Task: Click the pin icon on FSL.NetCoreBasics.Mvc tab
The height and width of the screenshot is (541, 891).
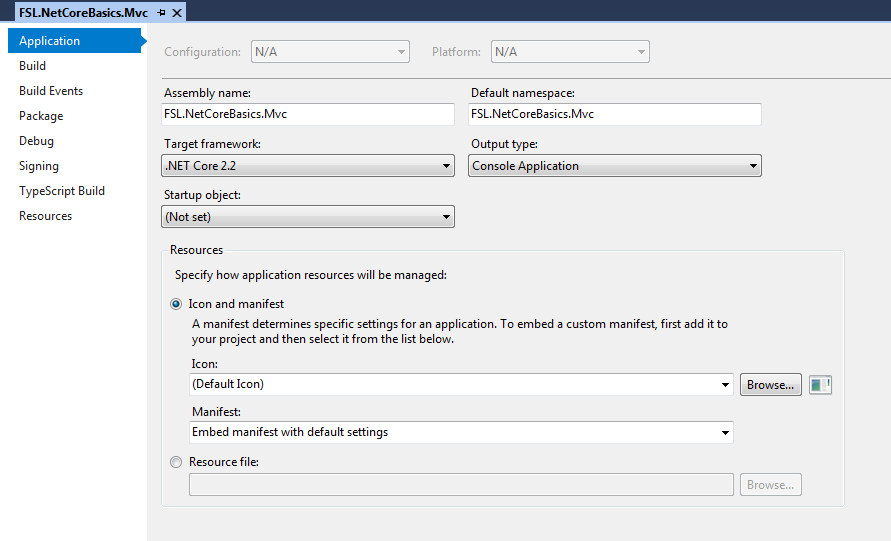Action: [162, 12]
